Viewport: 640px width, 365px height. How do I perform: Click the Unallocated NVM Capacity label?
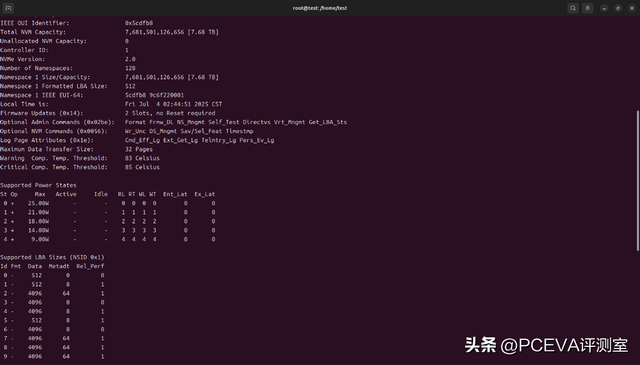tap(43, 41)
